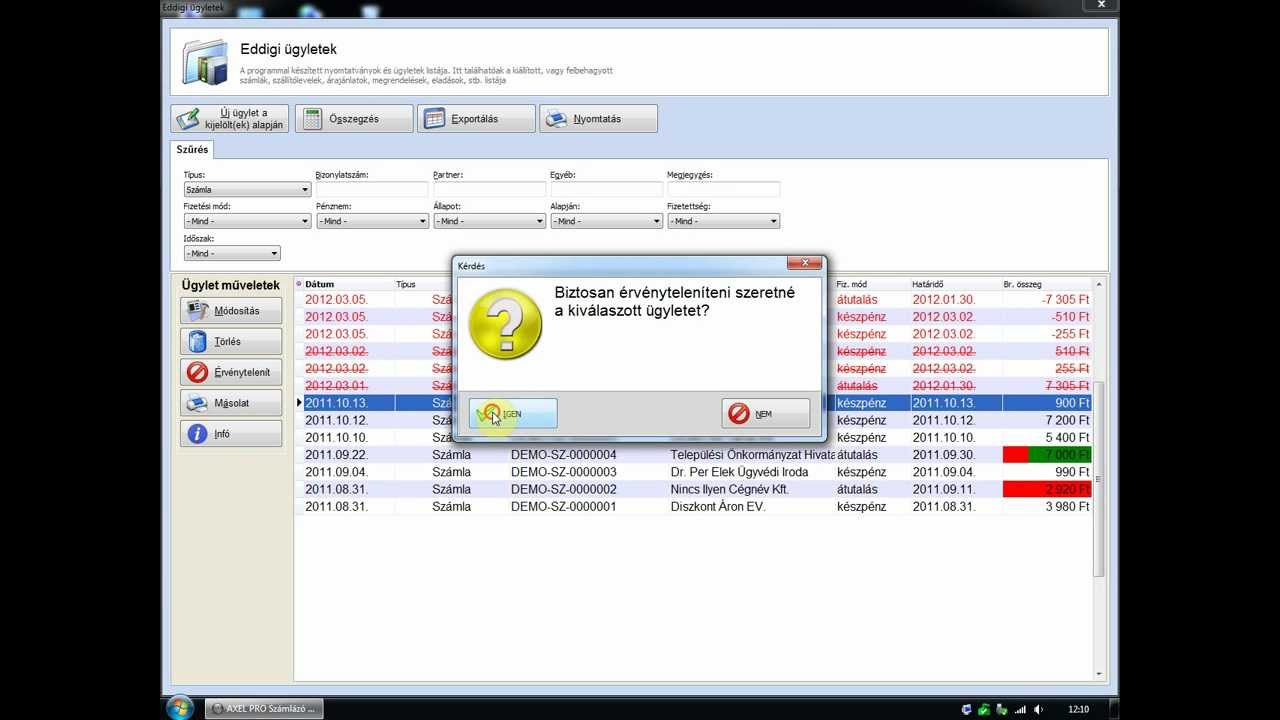
Task: Open the Windows Start orb
Action: pyautogui.click(x=180, y=708)
